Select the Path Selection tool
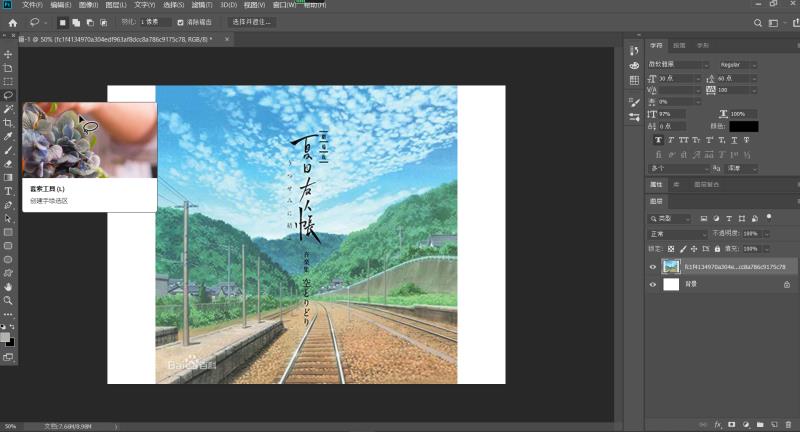This screenshot has width=800, height=432. click(8, 218)
